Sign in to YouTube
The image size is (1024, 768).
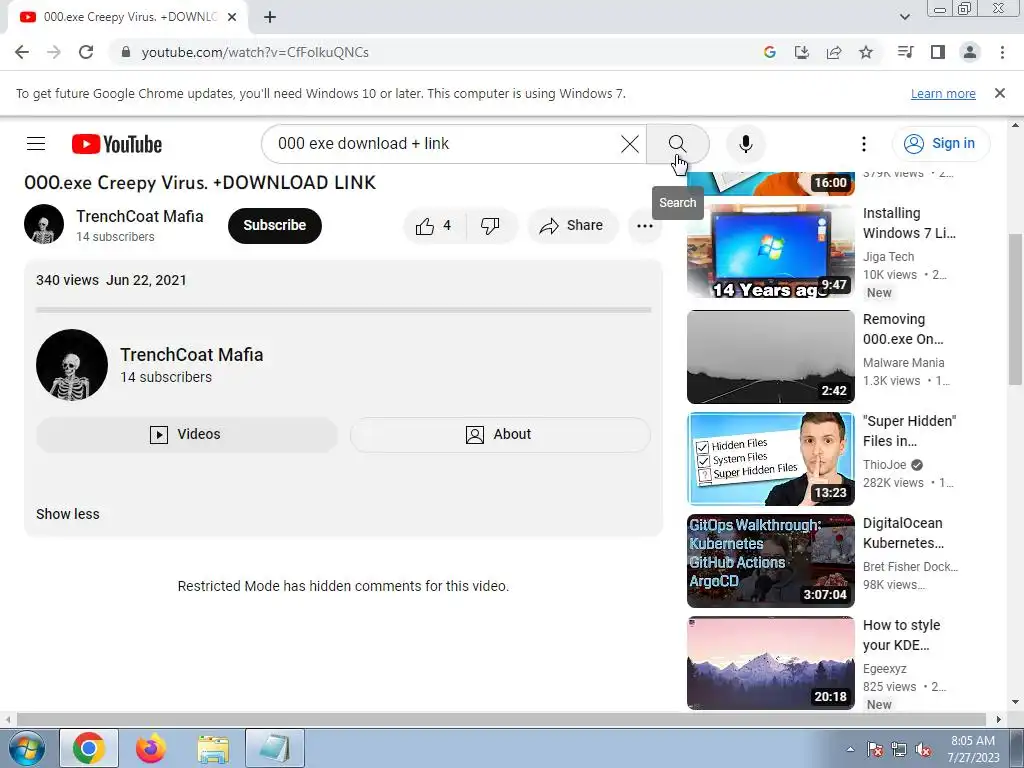(x=940, y=144)
